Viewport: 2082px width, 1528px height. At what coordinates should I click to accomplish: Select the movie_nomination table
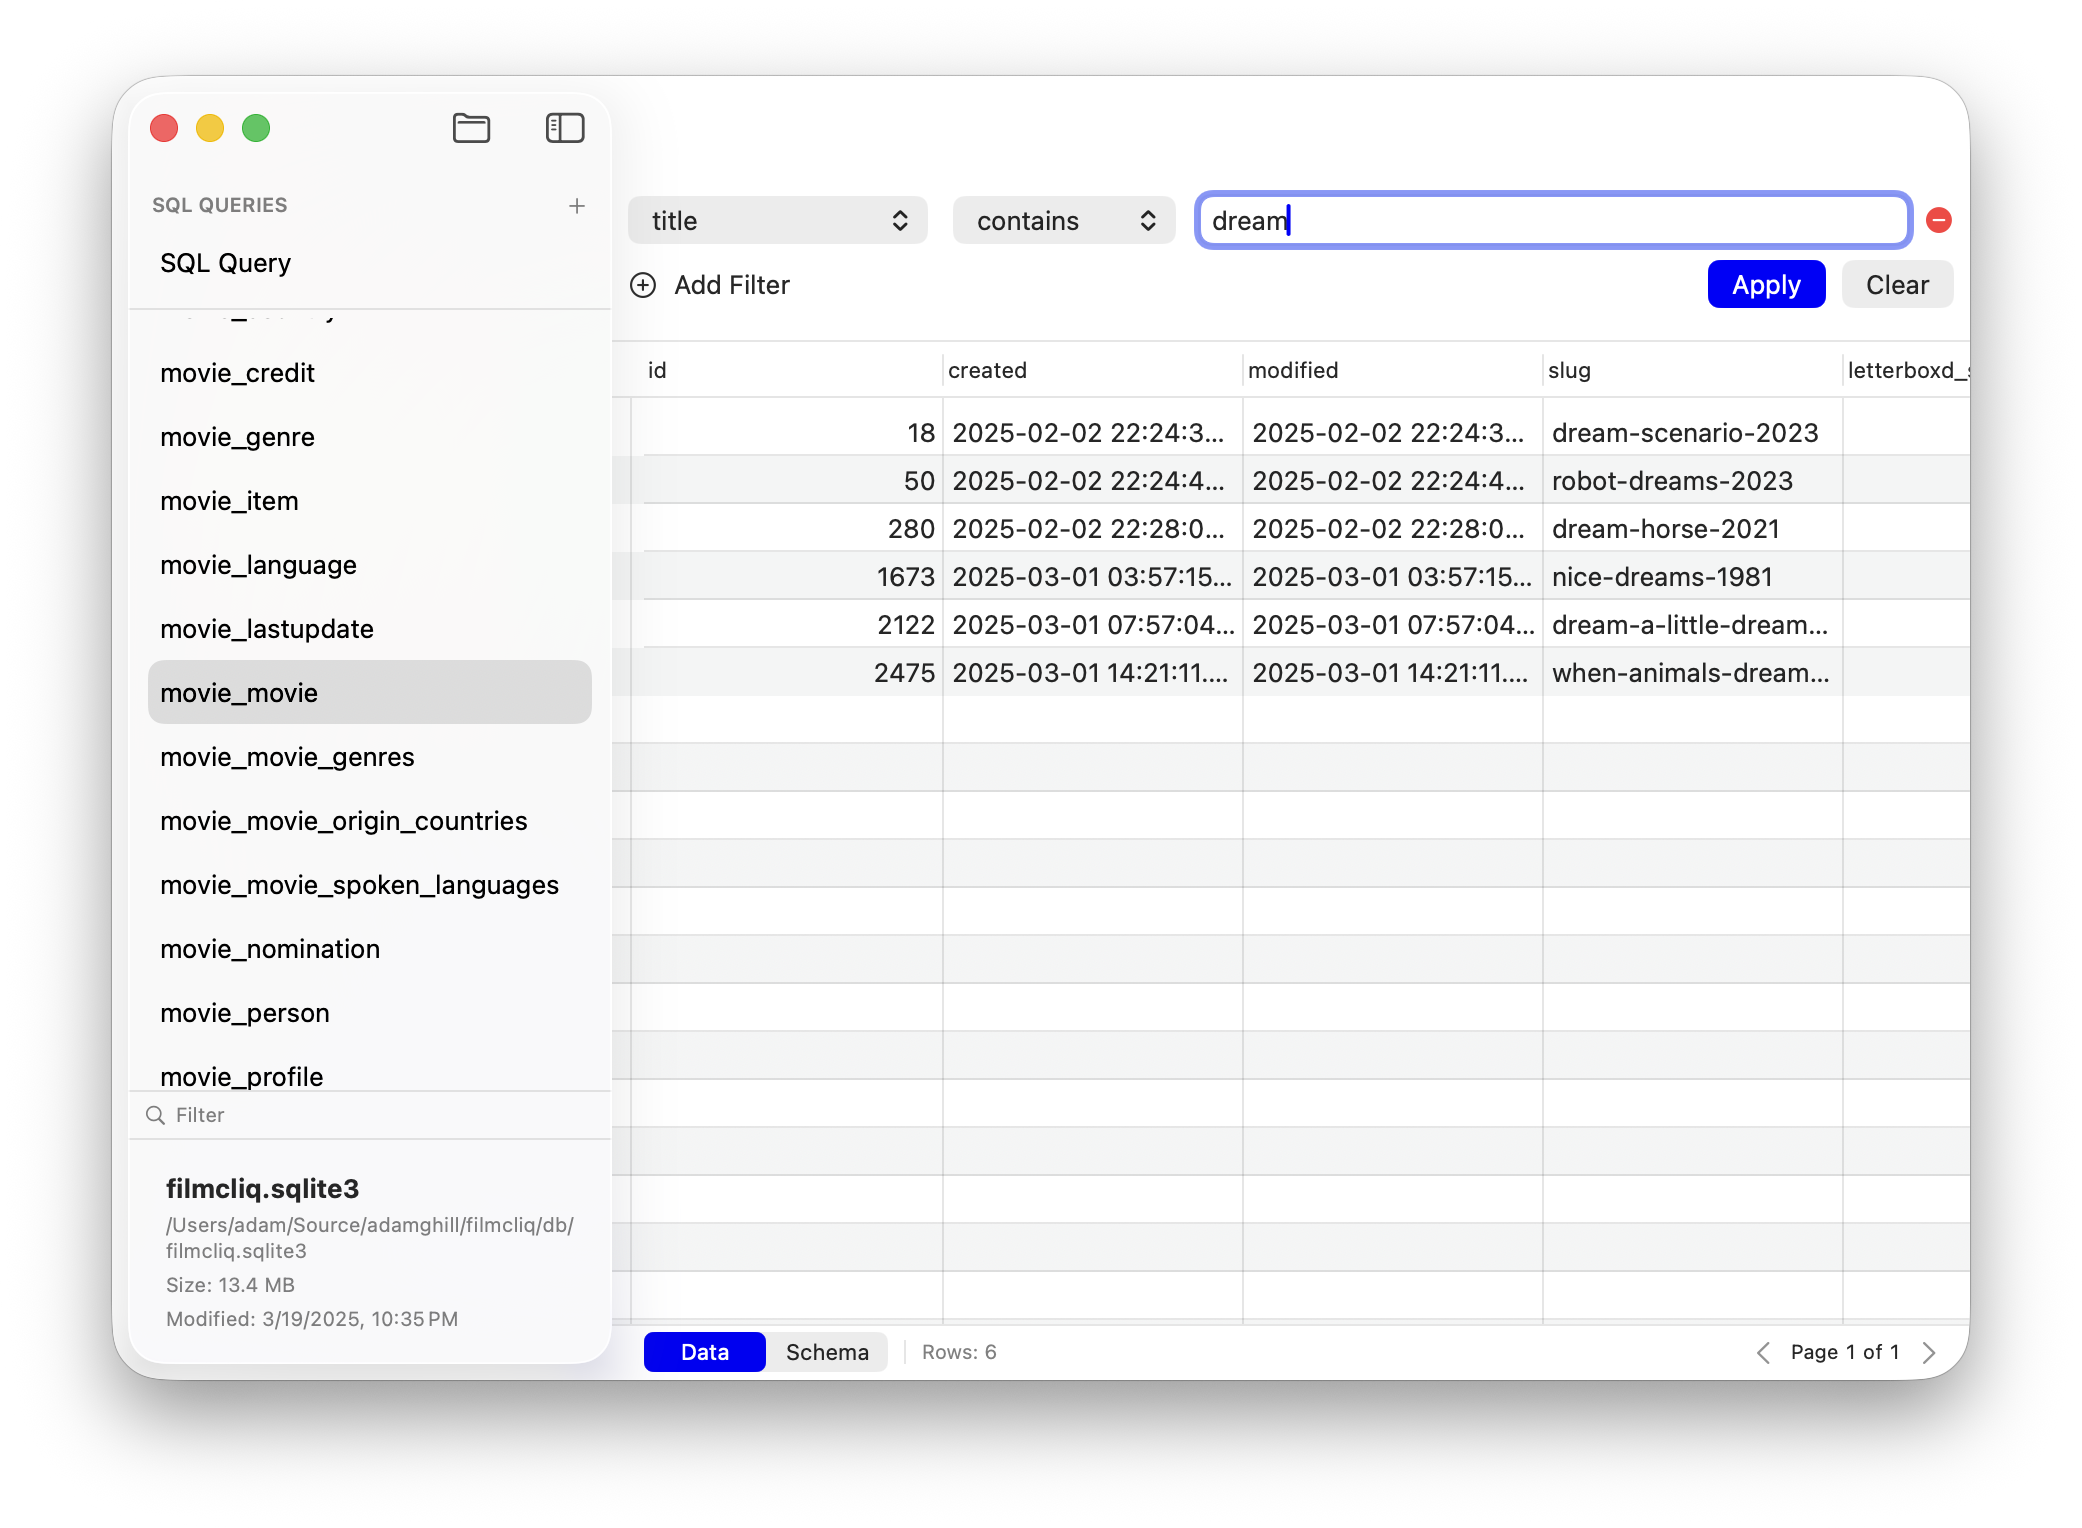[x=270, y=949]
